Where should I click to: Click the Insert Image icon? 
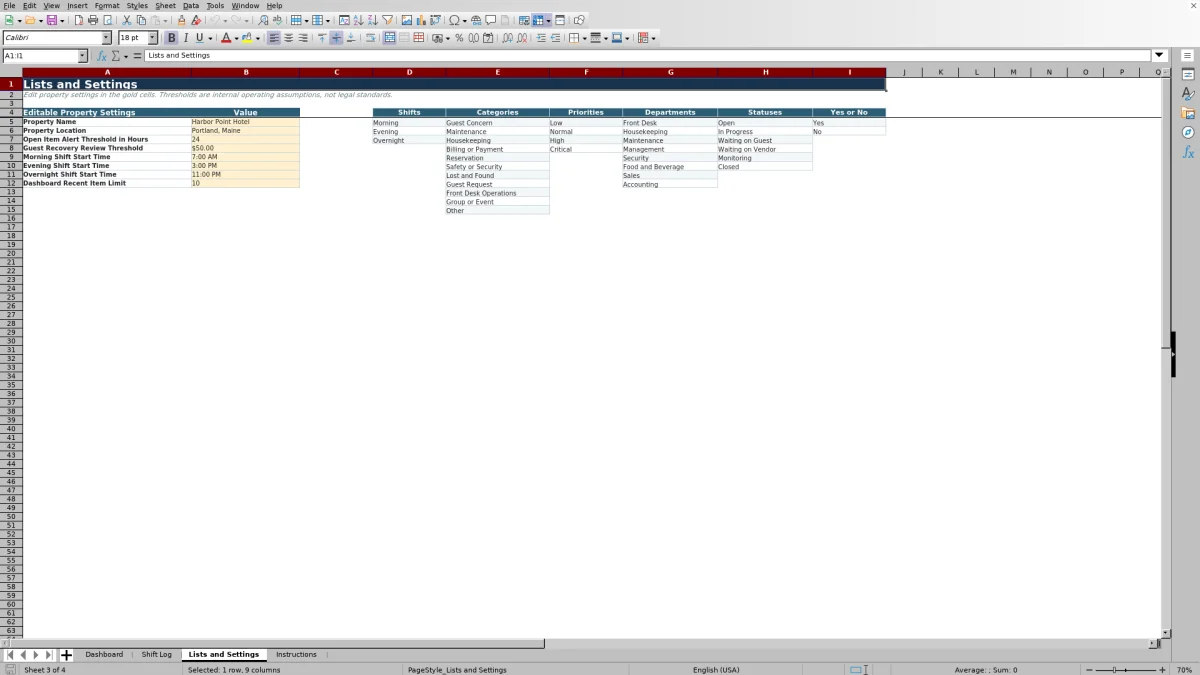coord(407,20)
